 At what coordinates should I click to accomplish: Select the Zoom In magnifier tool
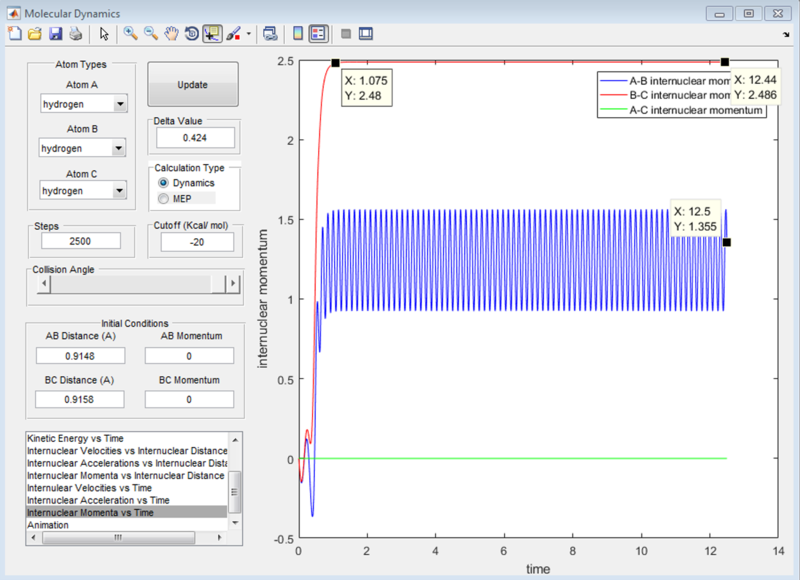[130, 34]
